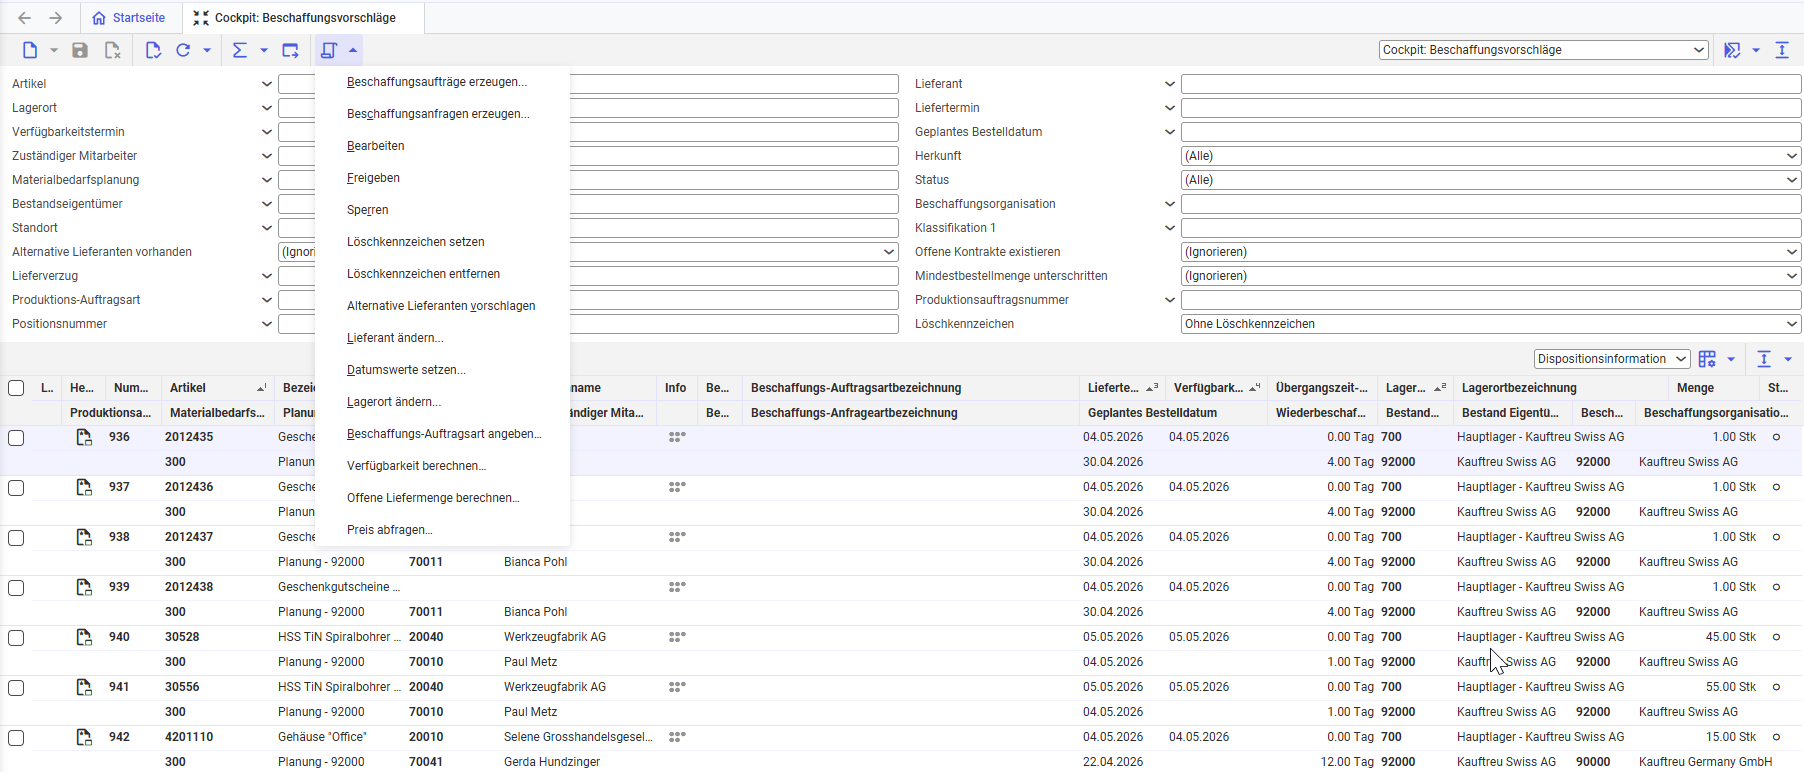Click the forward navigation arrow
The height and width of the screenshot is (772, 1804).
[x=56, y=18]
